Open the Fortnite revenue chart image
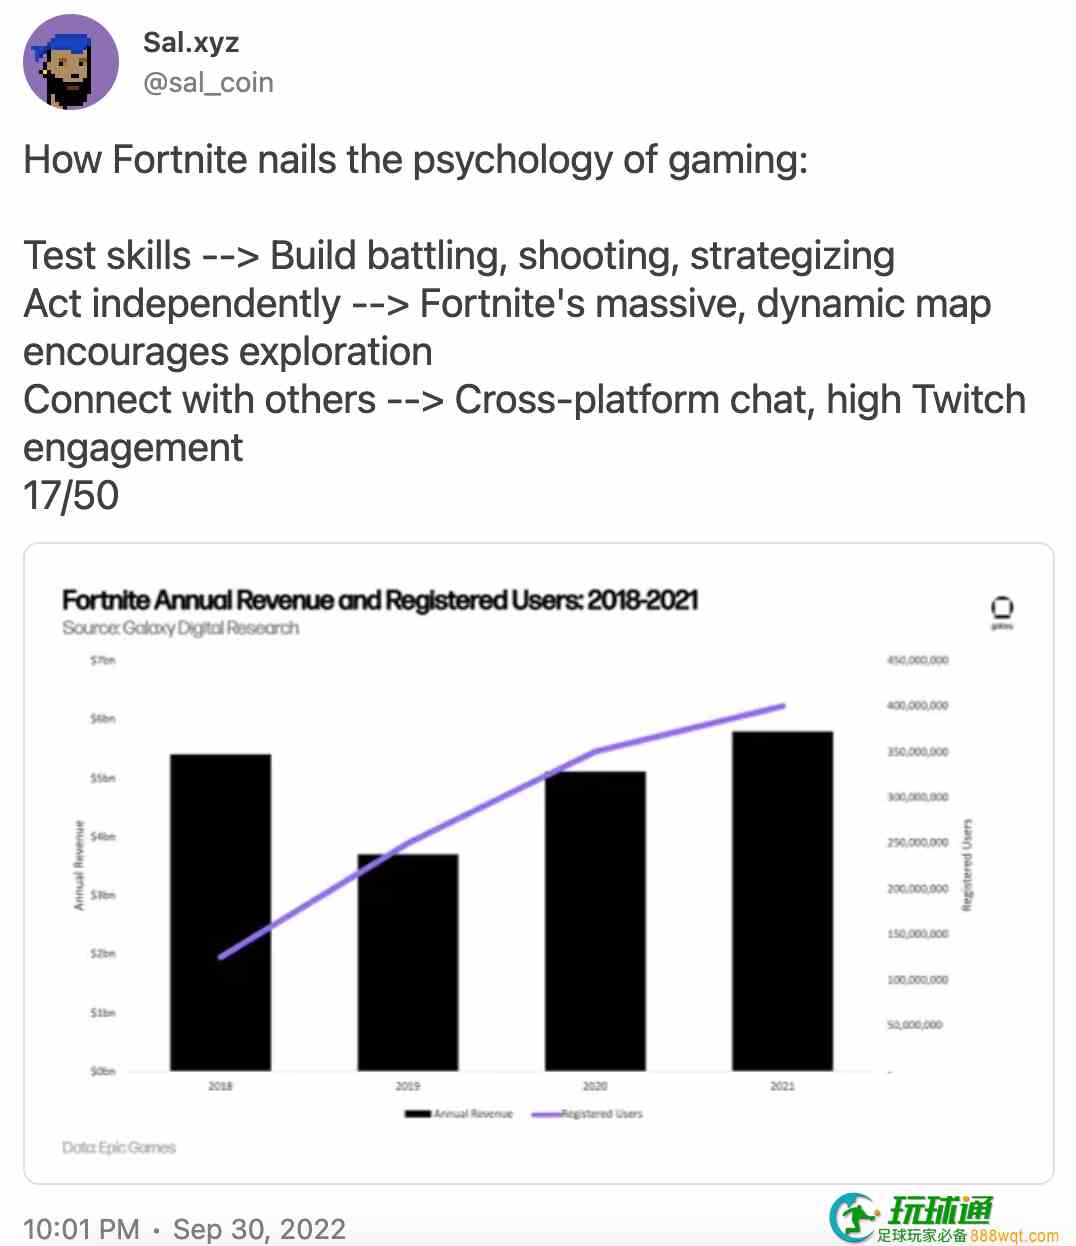 tap(538, 864)
